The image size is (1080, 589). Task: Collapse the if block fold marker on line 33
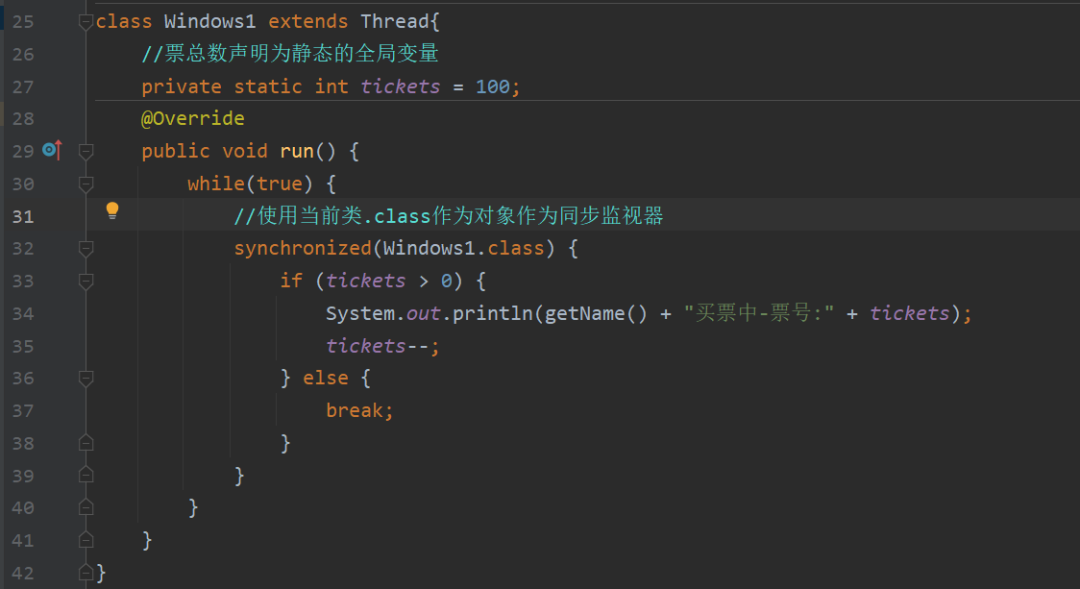[x=86, y=281]
